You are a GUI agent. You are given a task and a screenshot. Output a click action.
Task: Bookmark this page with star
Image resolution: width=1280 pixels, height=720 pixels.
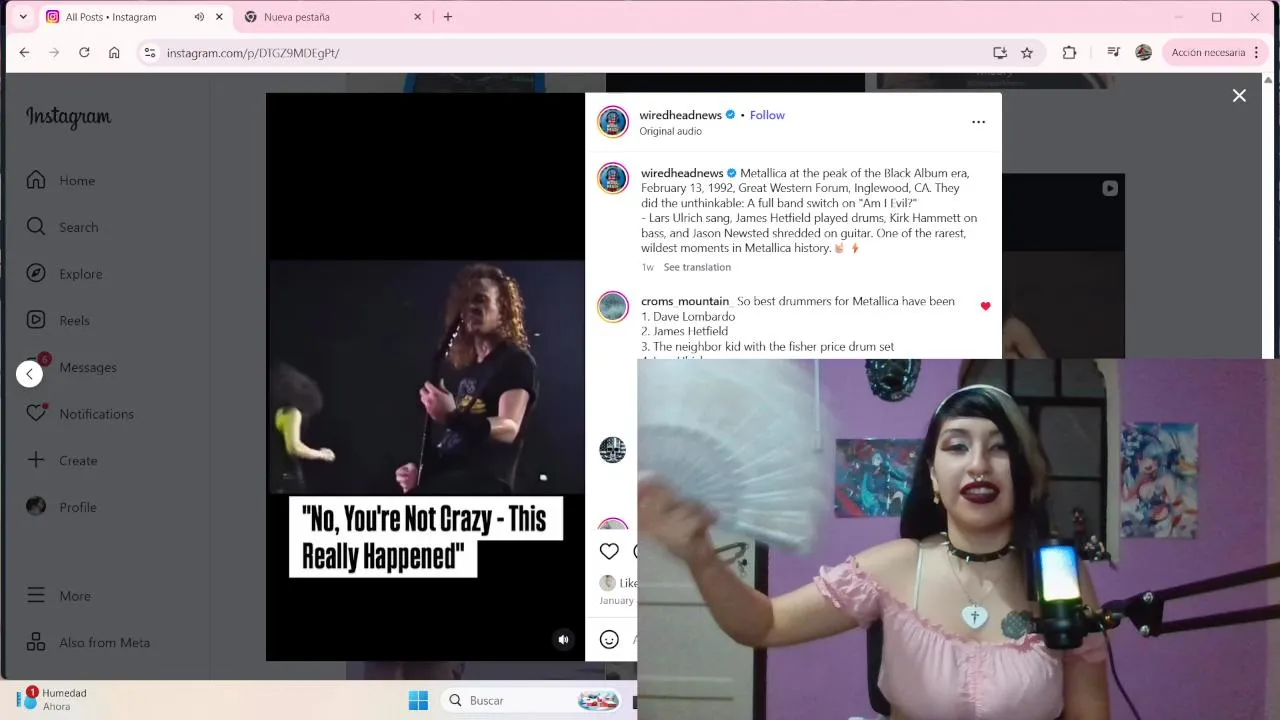click(x=1027, y=53)
